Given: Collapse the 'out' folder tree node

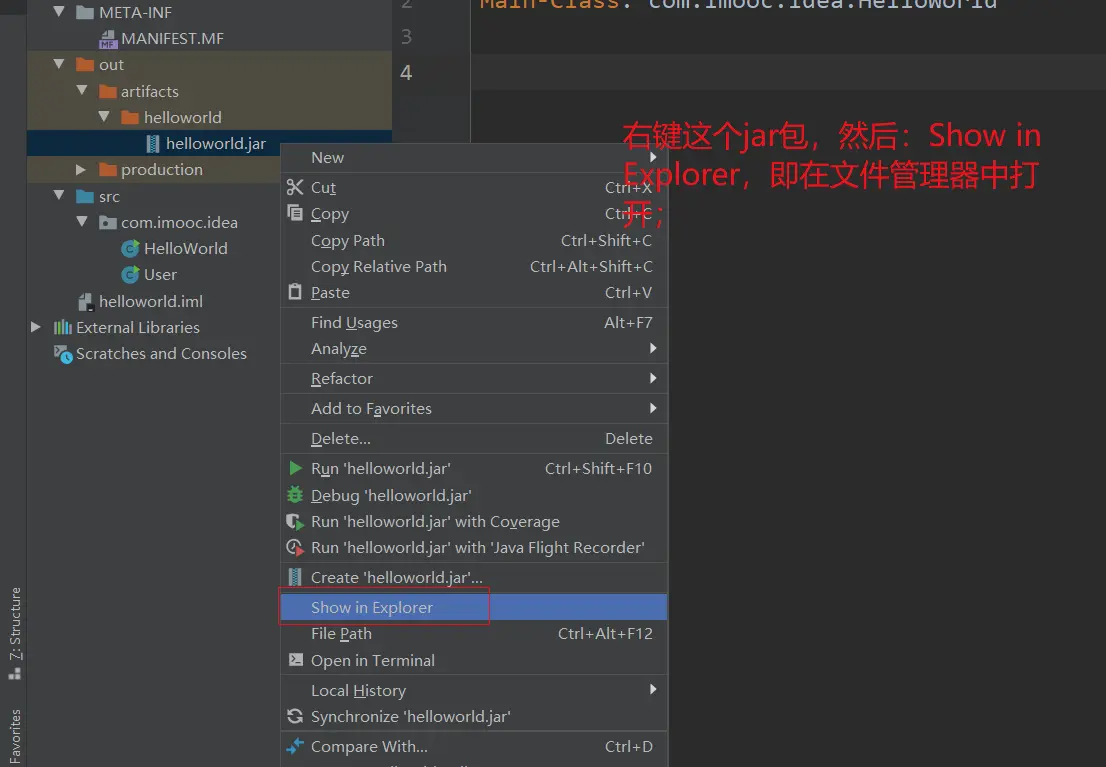Looking at the screenshot, I should click(60, 65).
